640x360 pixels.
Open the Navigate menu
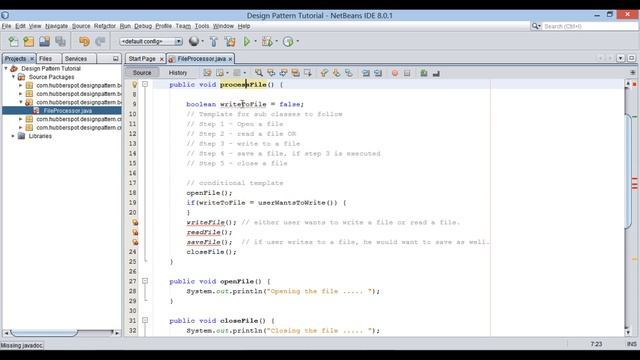[56, 26]
